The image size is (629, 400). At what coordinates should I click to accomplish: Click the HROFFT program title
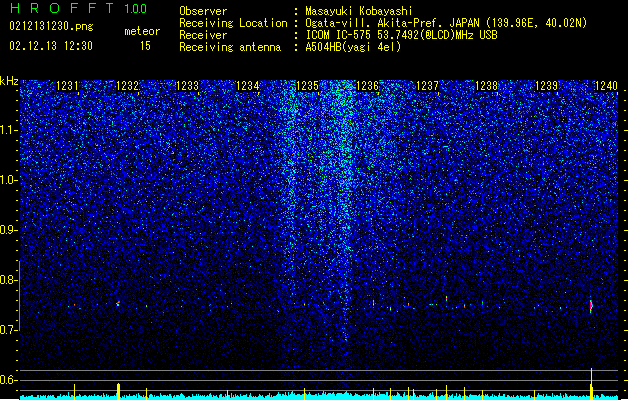[62, 8]
